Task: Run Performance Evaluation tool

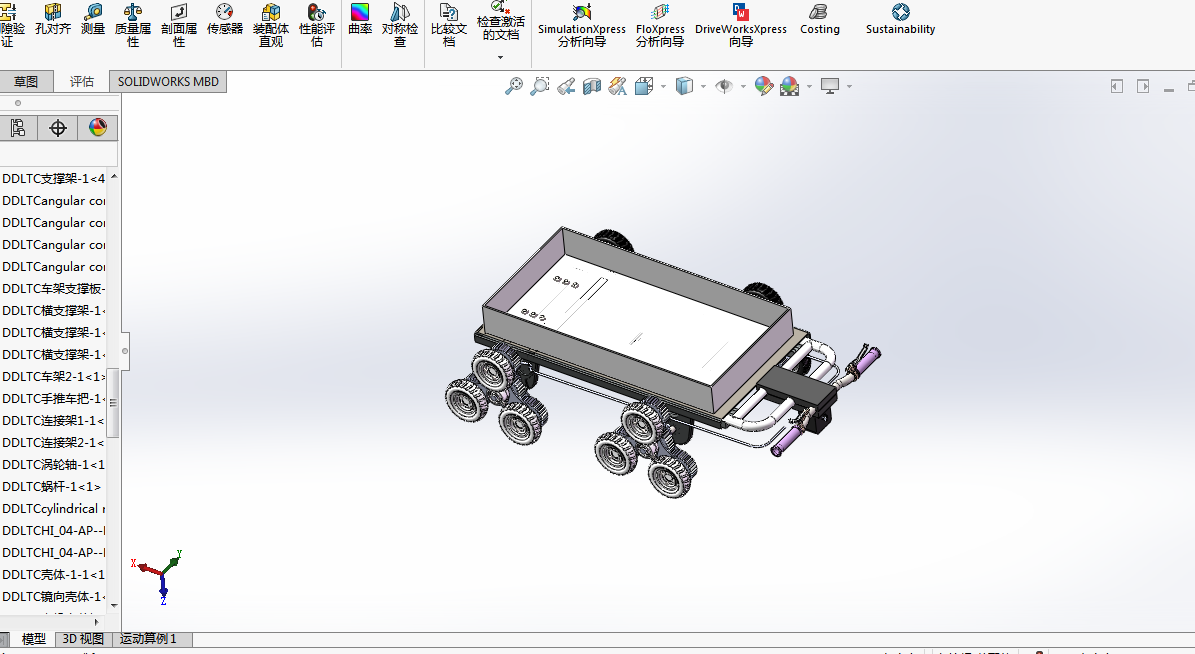Action: click(316, 25)
